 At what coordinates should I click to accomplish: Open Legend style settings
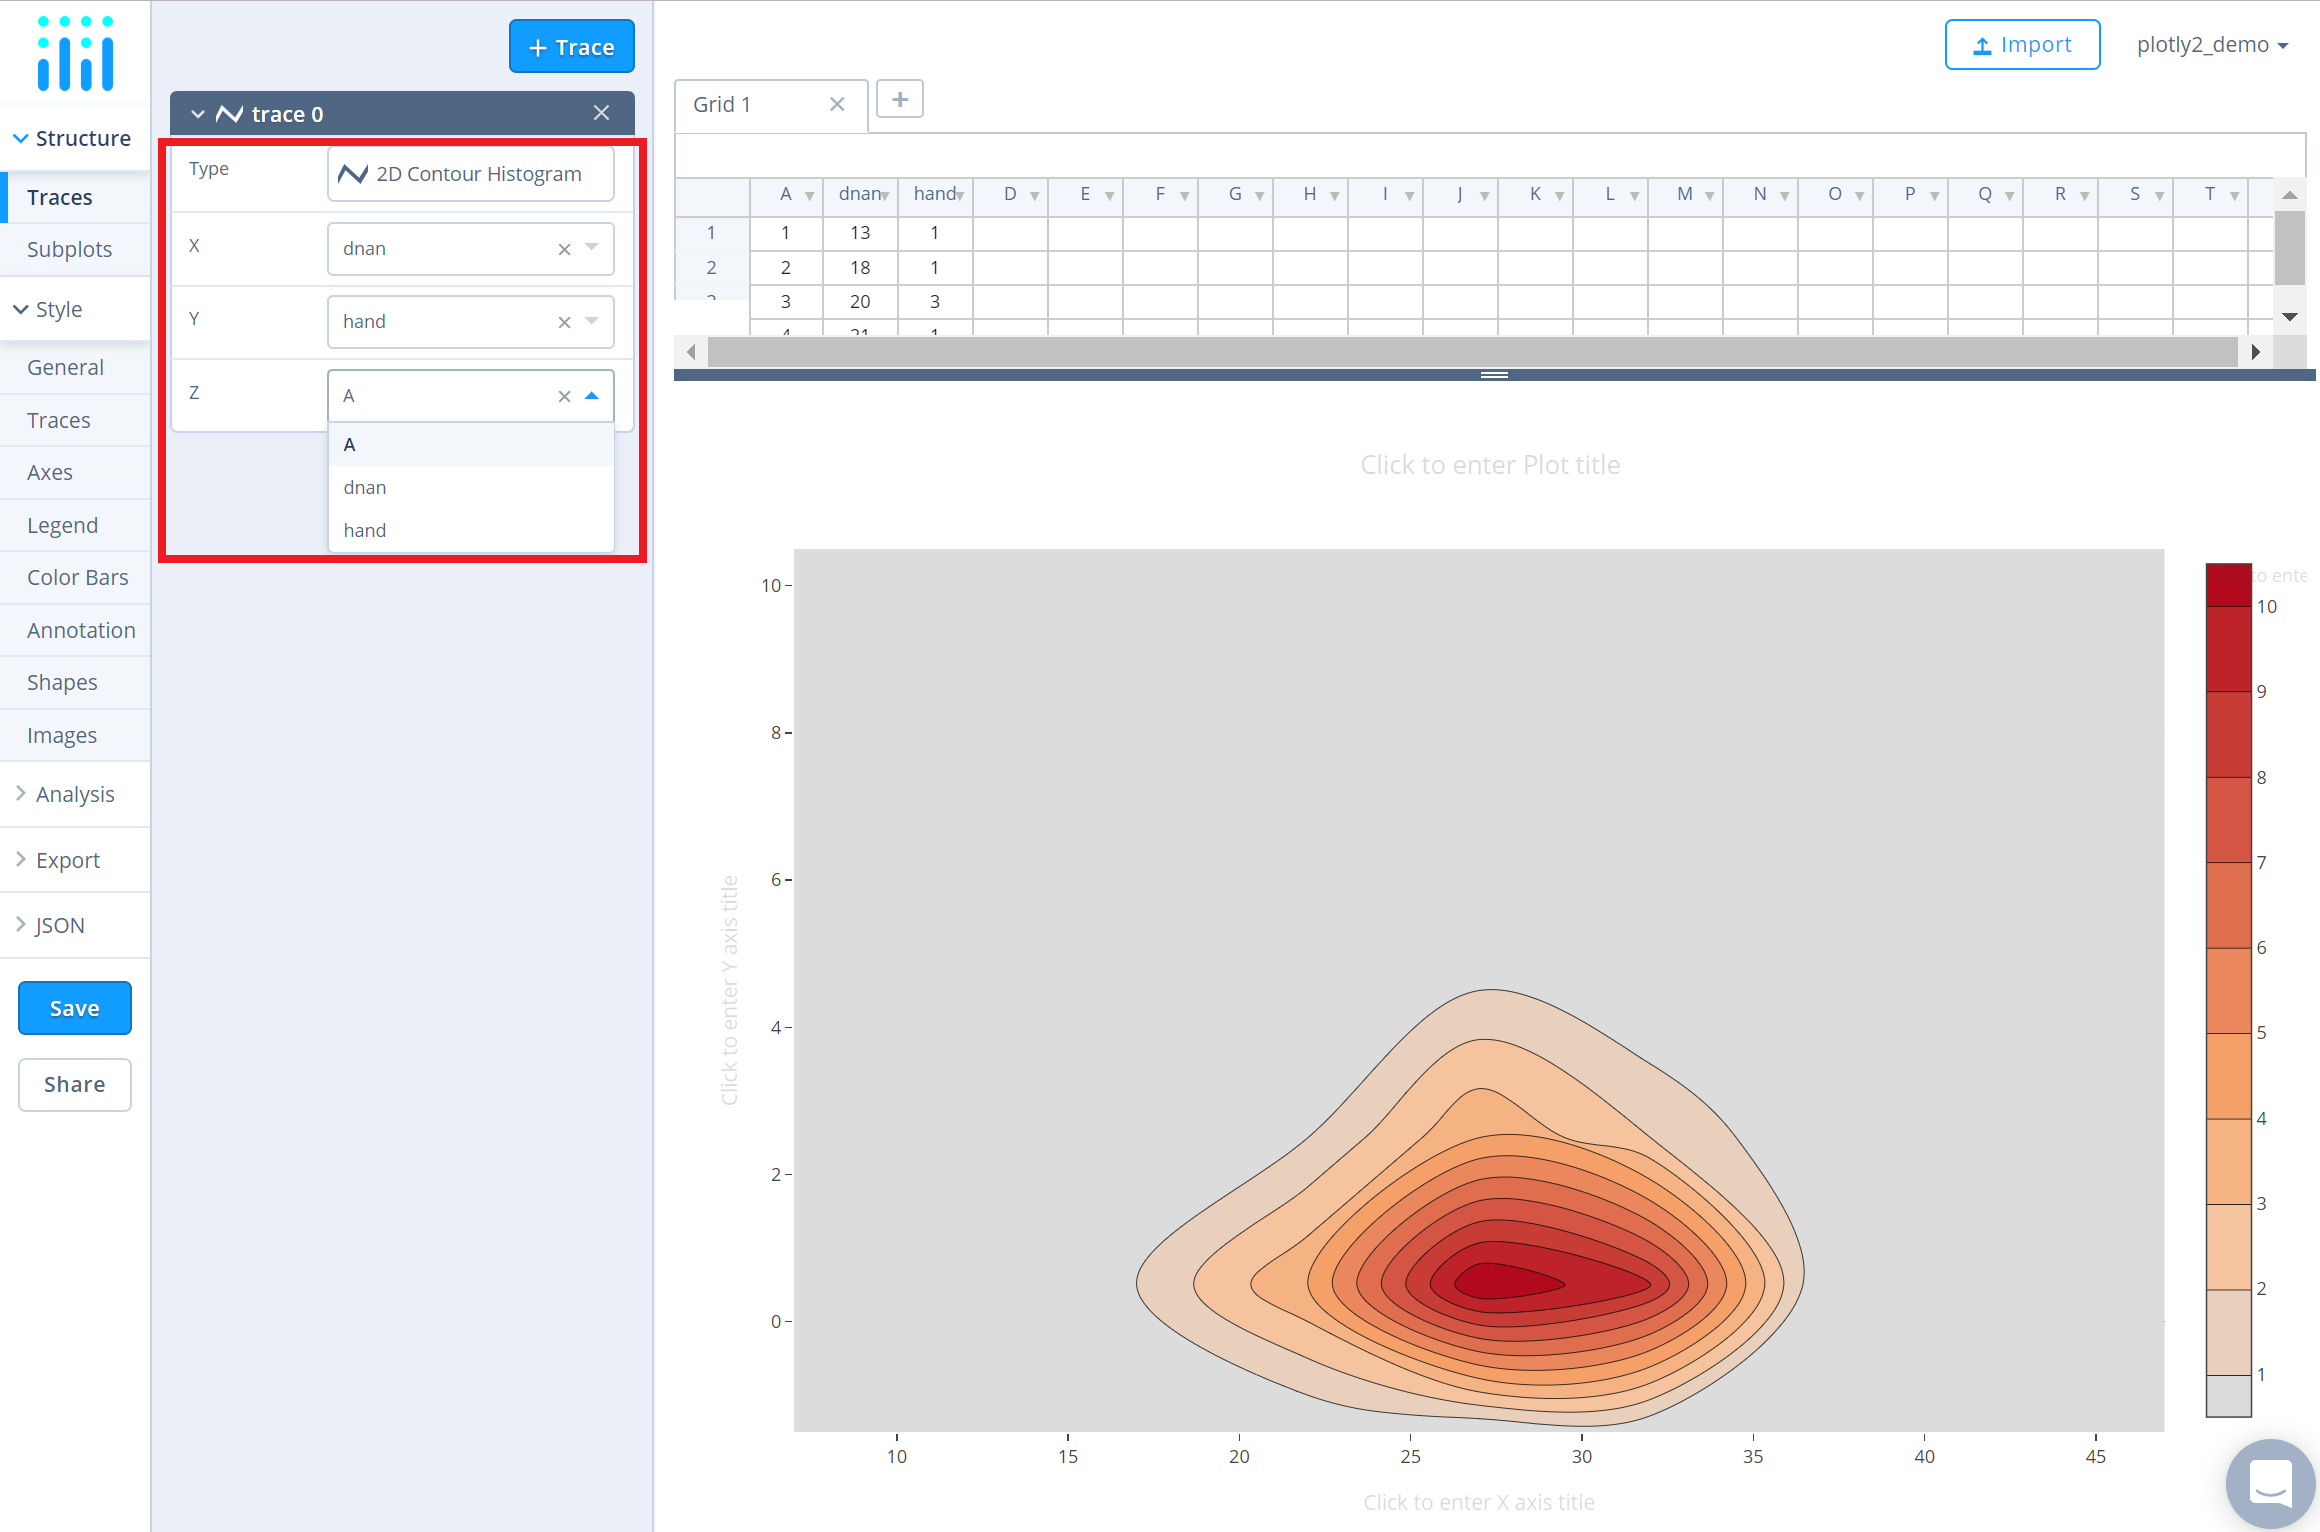(x=75, y=525)
